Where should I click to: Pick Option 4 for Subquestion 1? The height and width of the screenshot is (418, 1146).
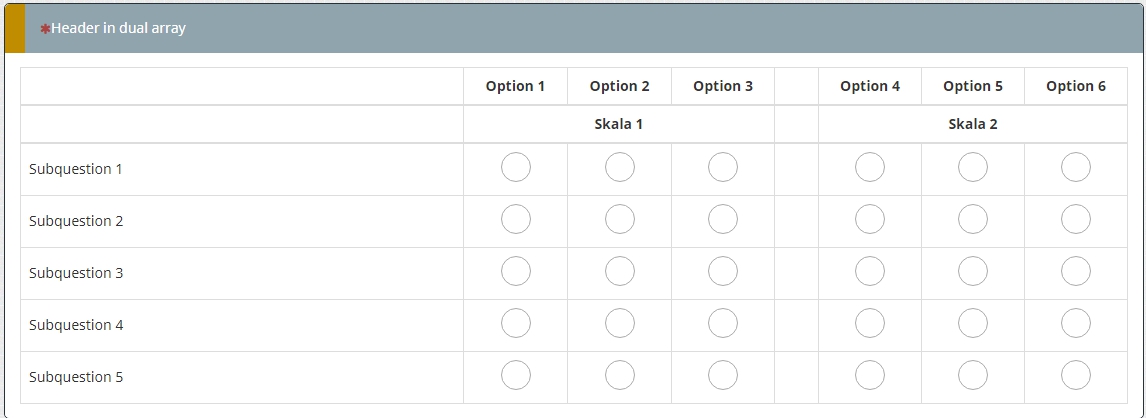[870, 168]
